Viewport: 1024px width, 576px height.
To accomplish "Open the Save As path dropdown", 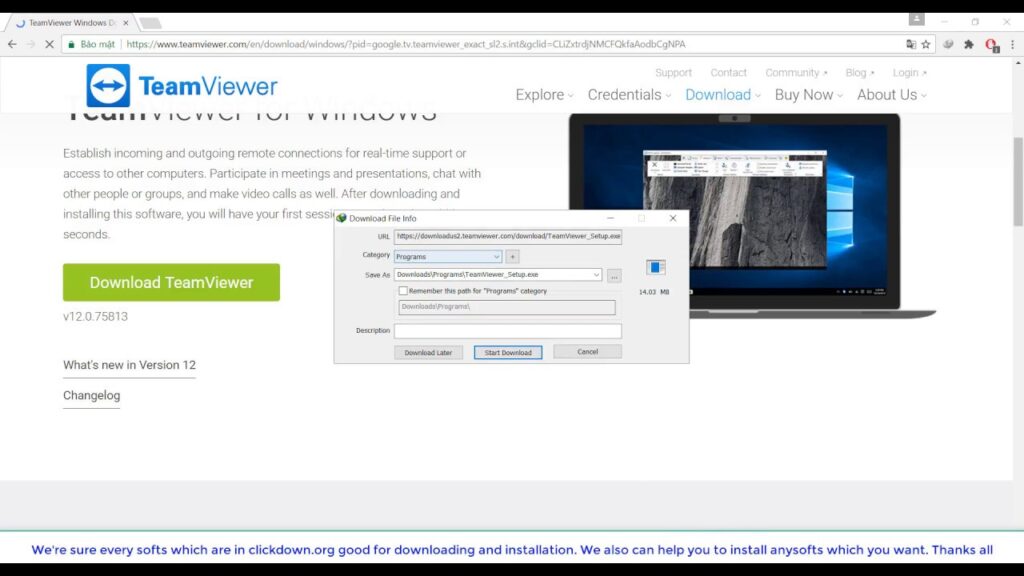I will tap(596, 275).
